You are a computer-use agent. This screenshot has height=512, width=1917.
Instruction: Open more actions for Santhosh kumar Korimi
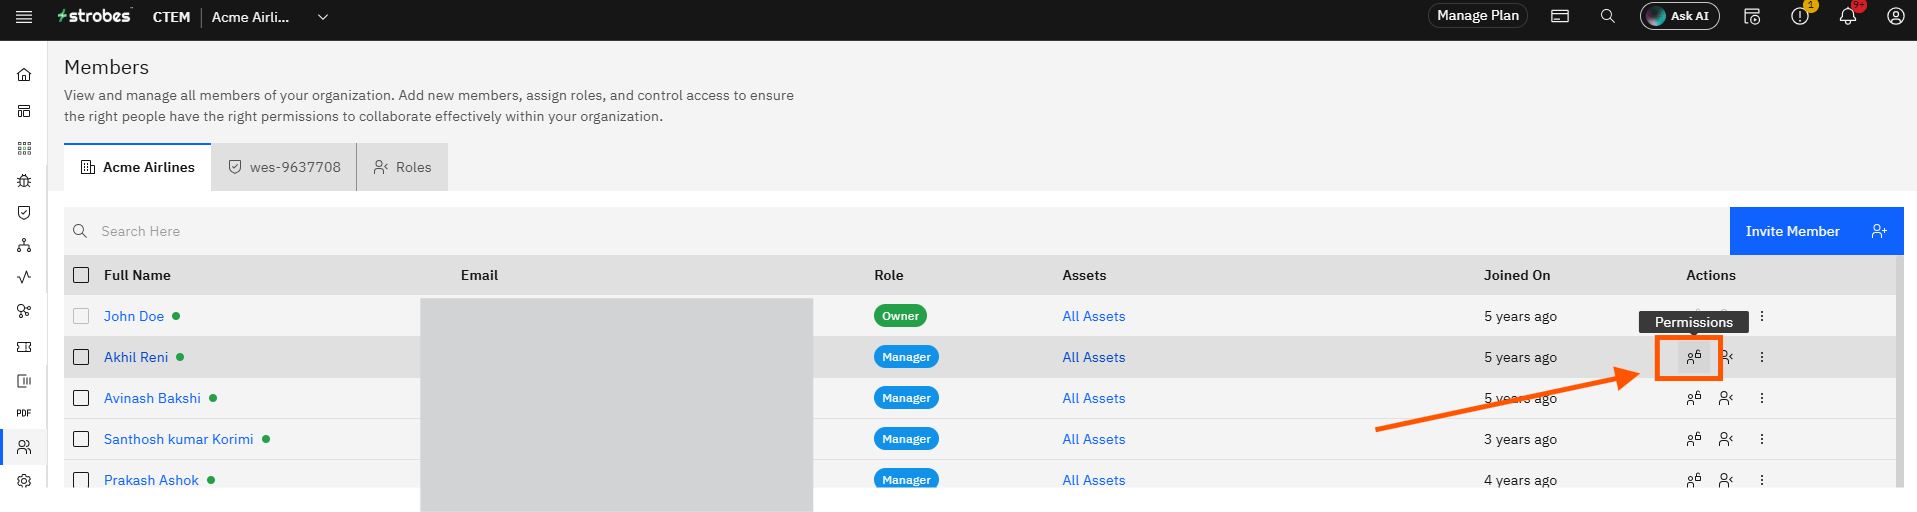(1762, 439)
